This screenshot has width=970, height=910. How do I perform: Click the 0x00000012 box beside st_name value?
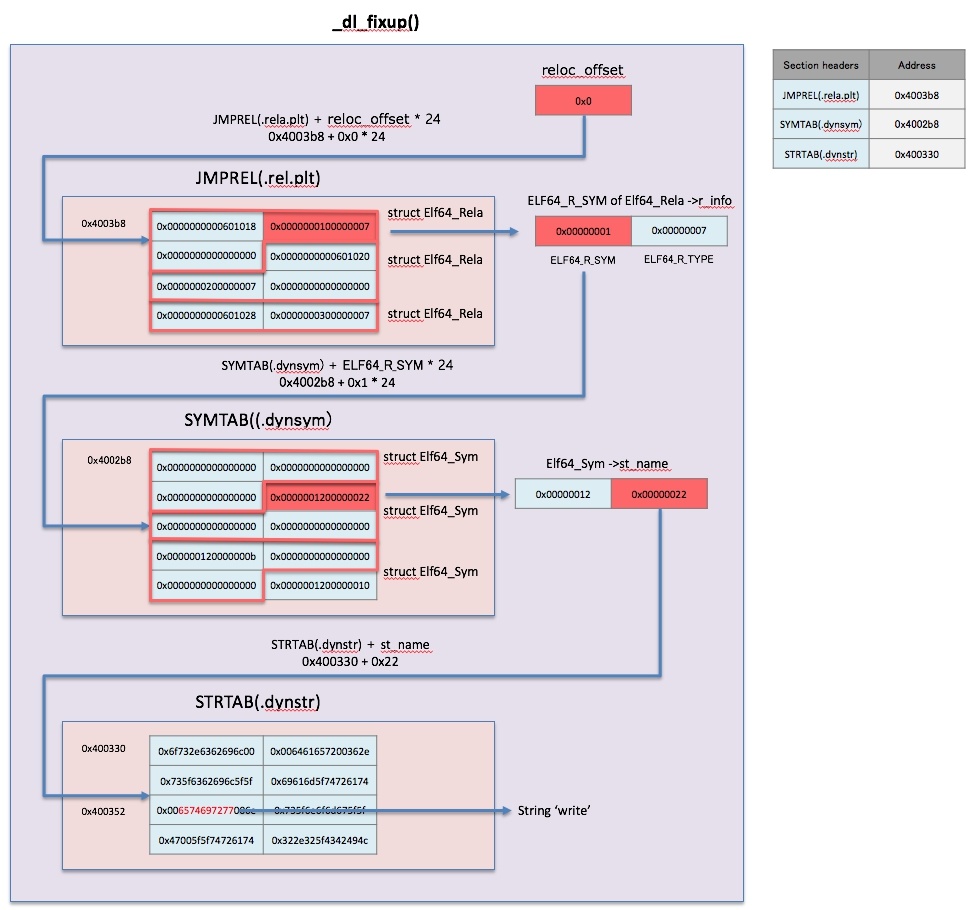[563, 494]
